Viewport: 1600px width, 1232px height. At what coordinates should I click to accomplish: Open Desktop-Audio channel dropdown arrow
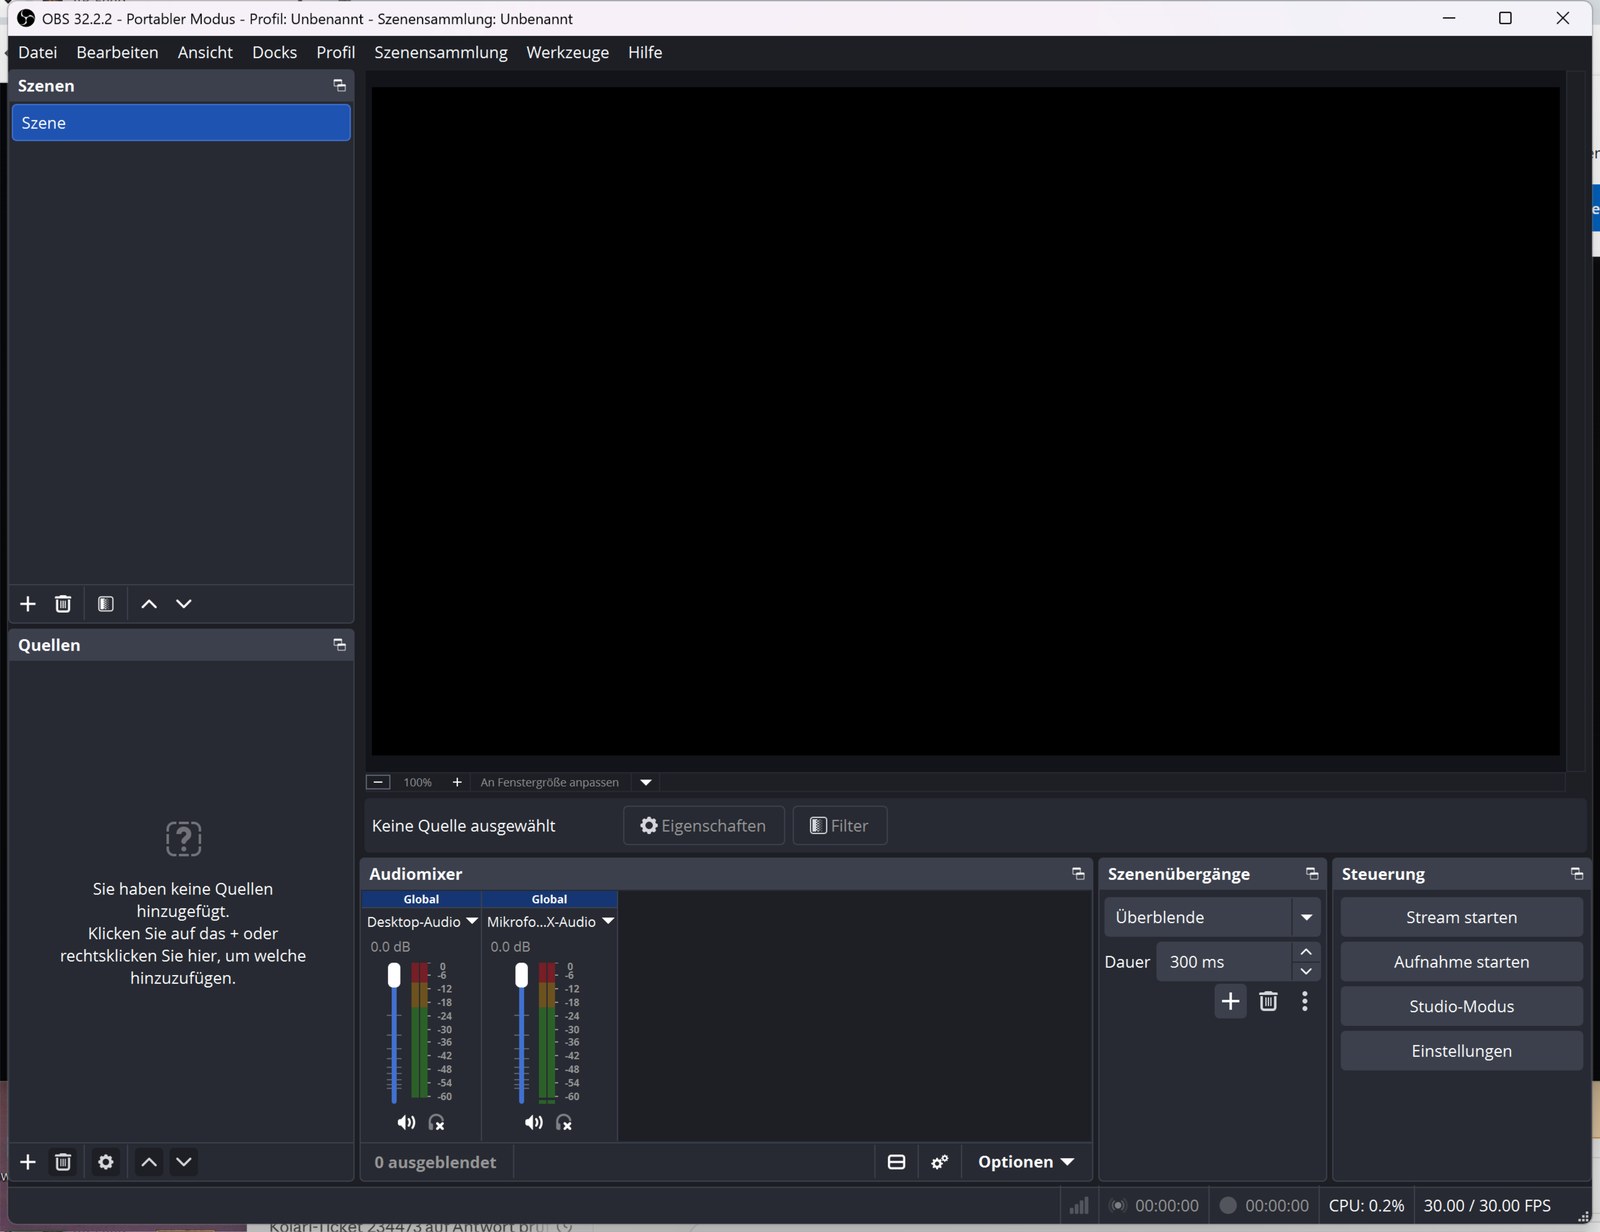[472, 921]
